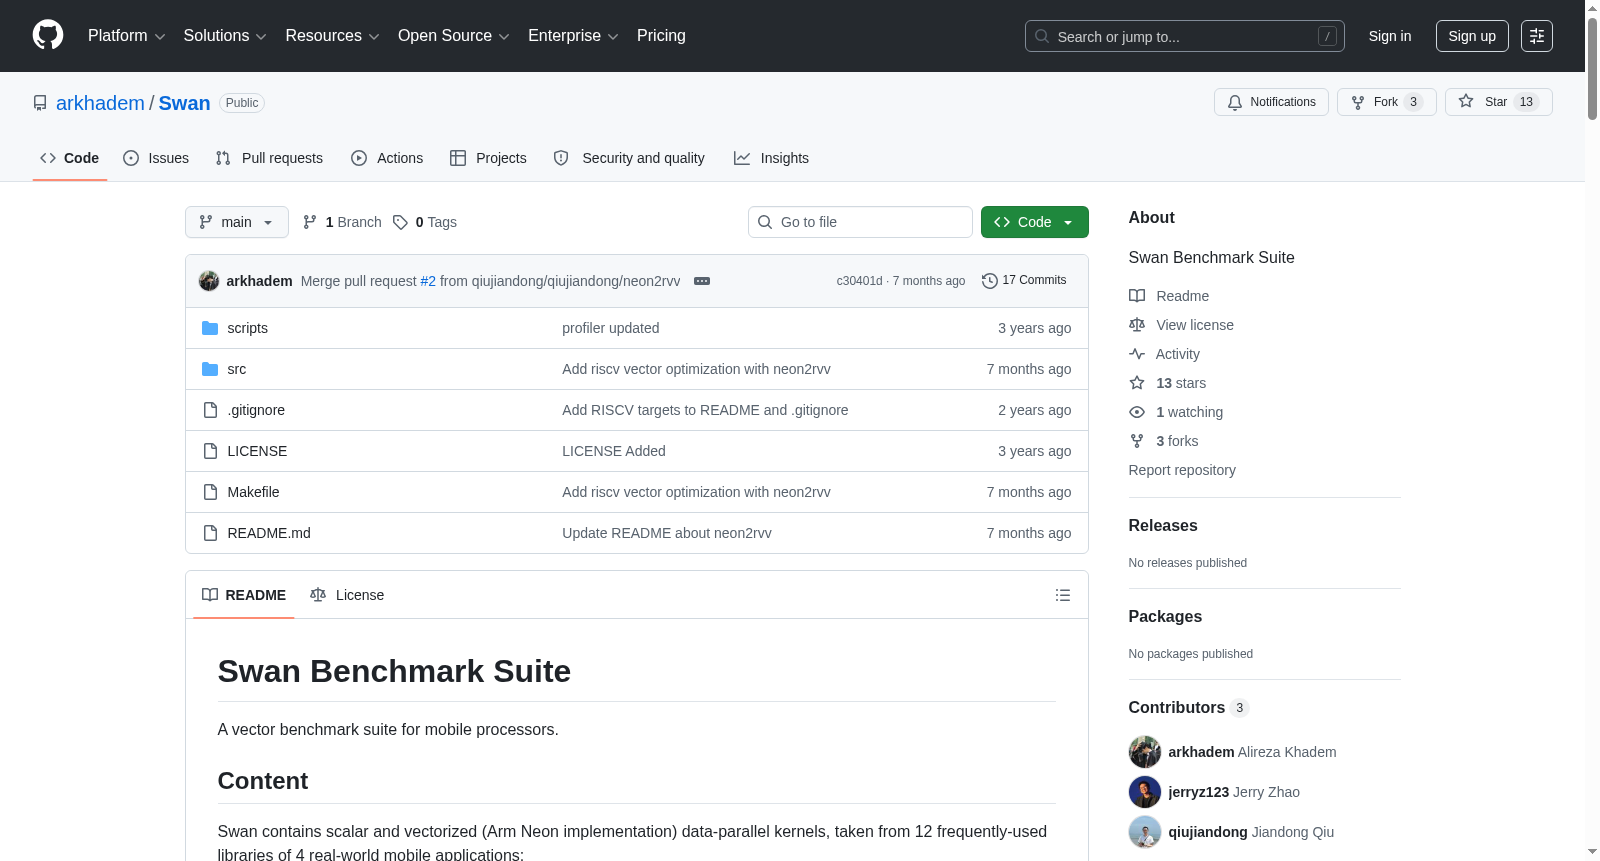Click qiujiandong's contributor avatar
Screen dimensions: 1600x861
point(1145,832)
